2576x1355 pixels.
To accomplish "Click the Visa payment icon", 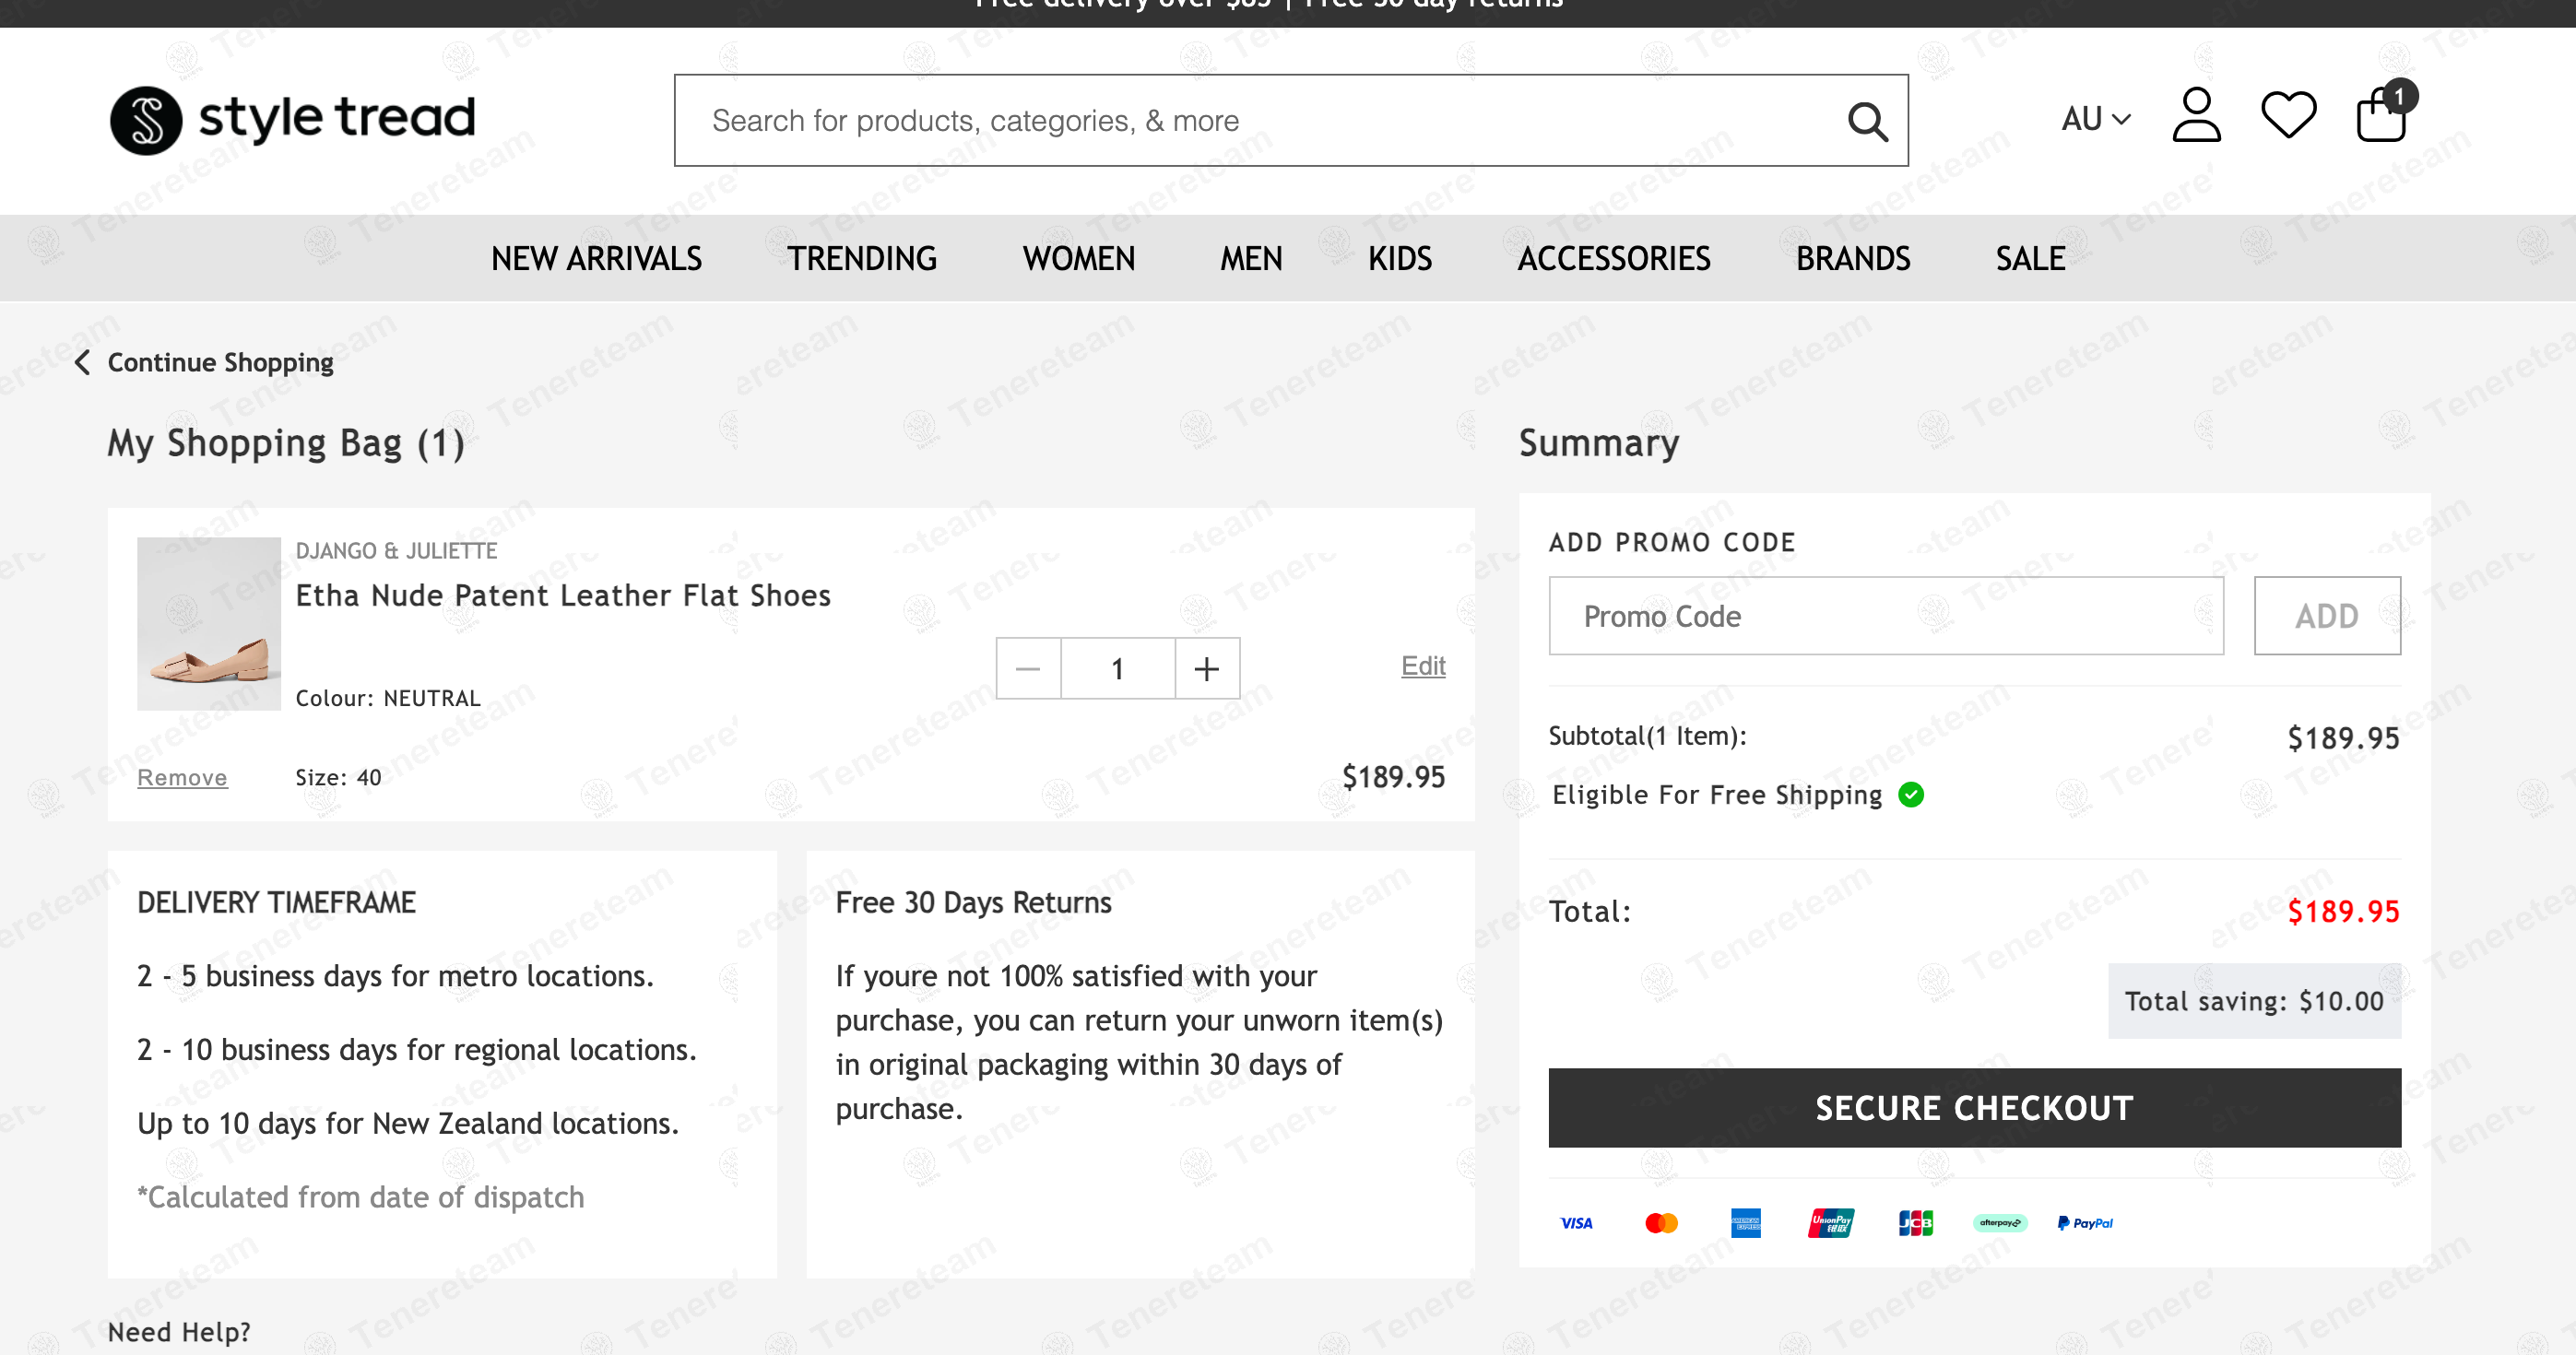I will coord(1576,1222).
